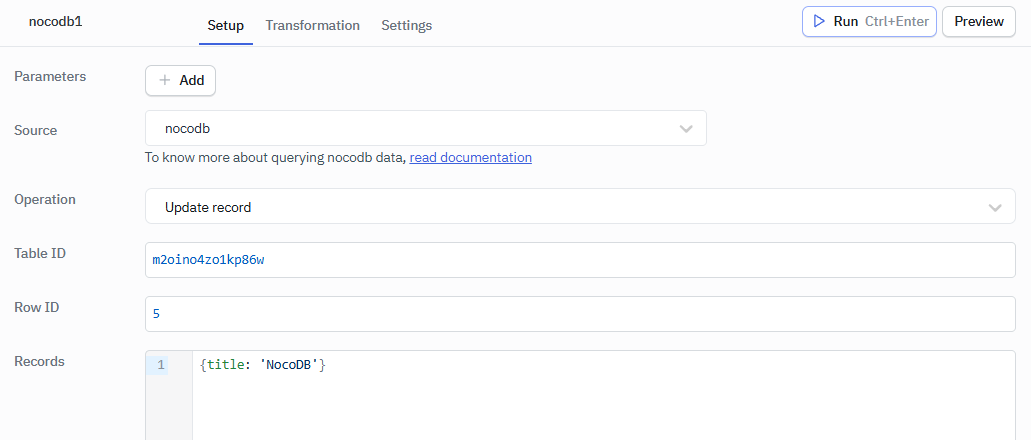Image resolution: width=1031 pixels, height=440 pixels.
Task: Add a new parameter
Action: click(x=180, y=81)
